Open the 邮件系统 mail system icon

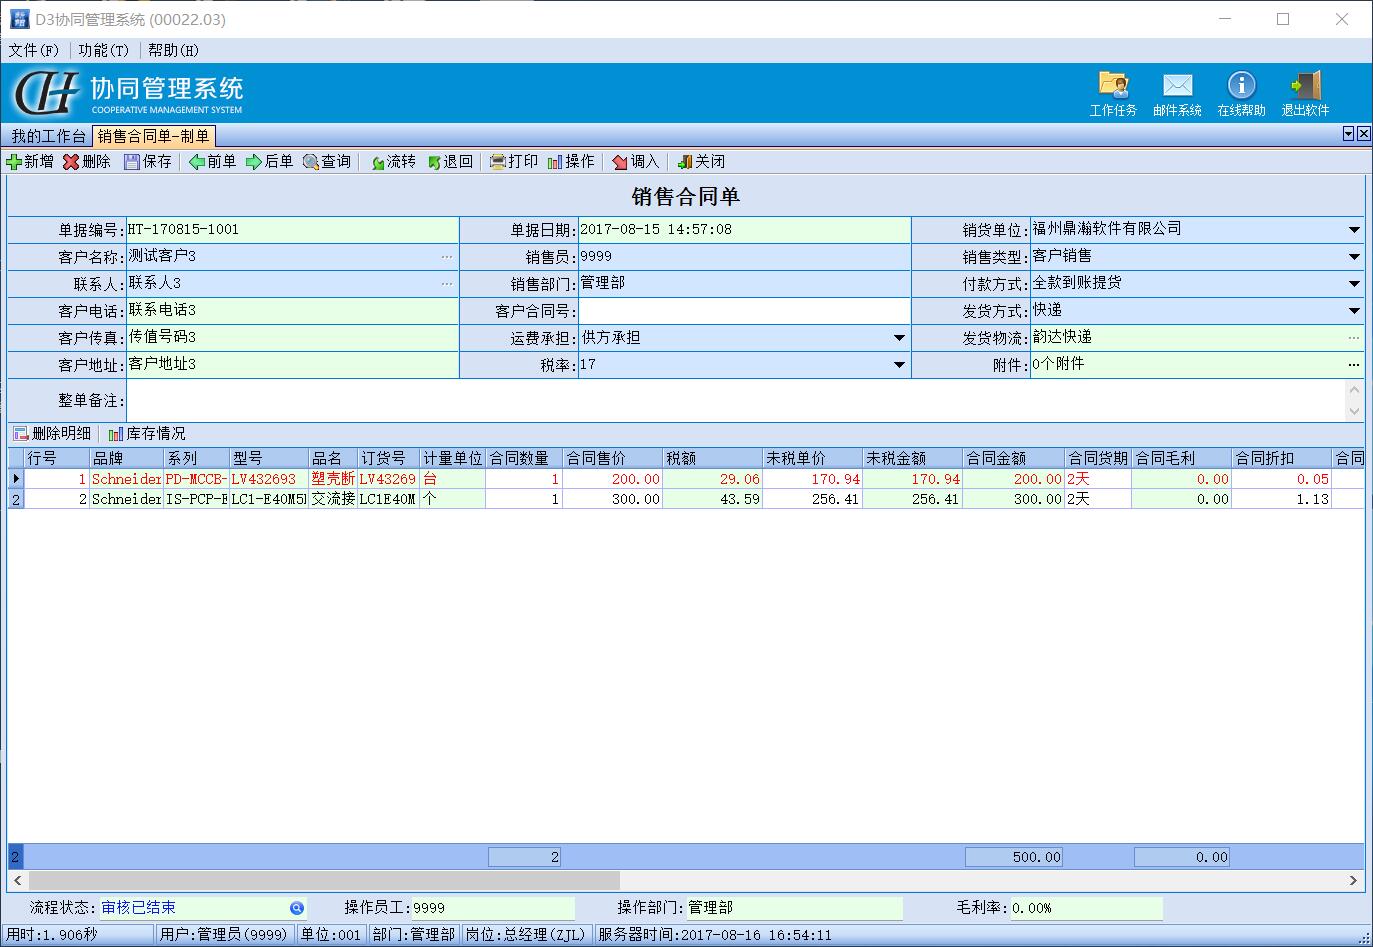point(1177,94)
